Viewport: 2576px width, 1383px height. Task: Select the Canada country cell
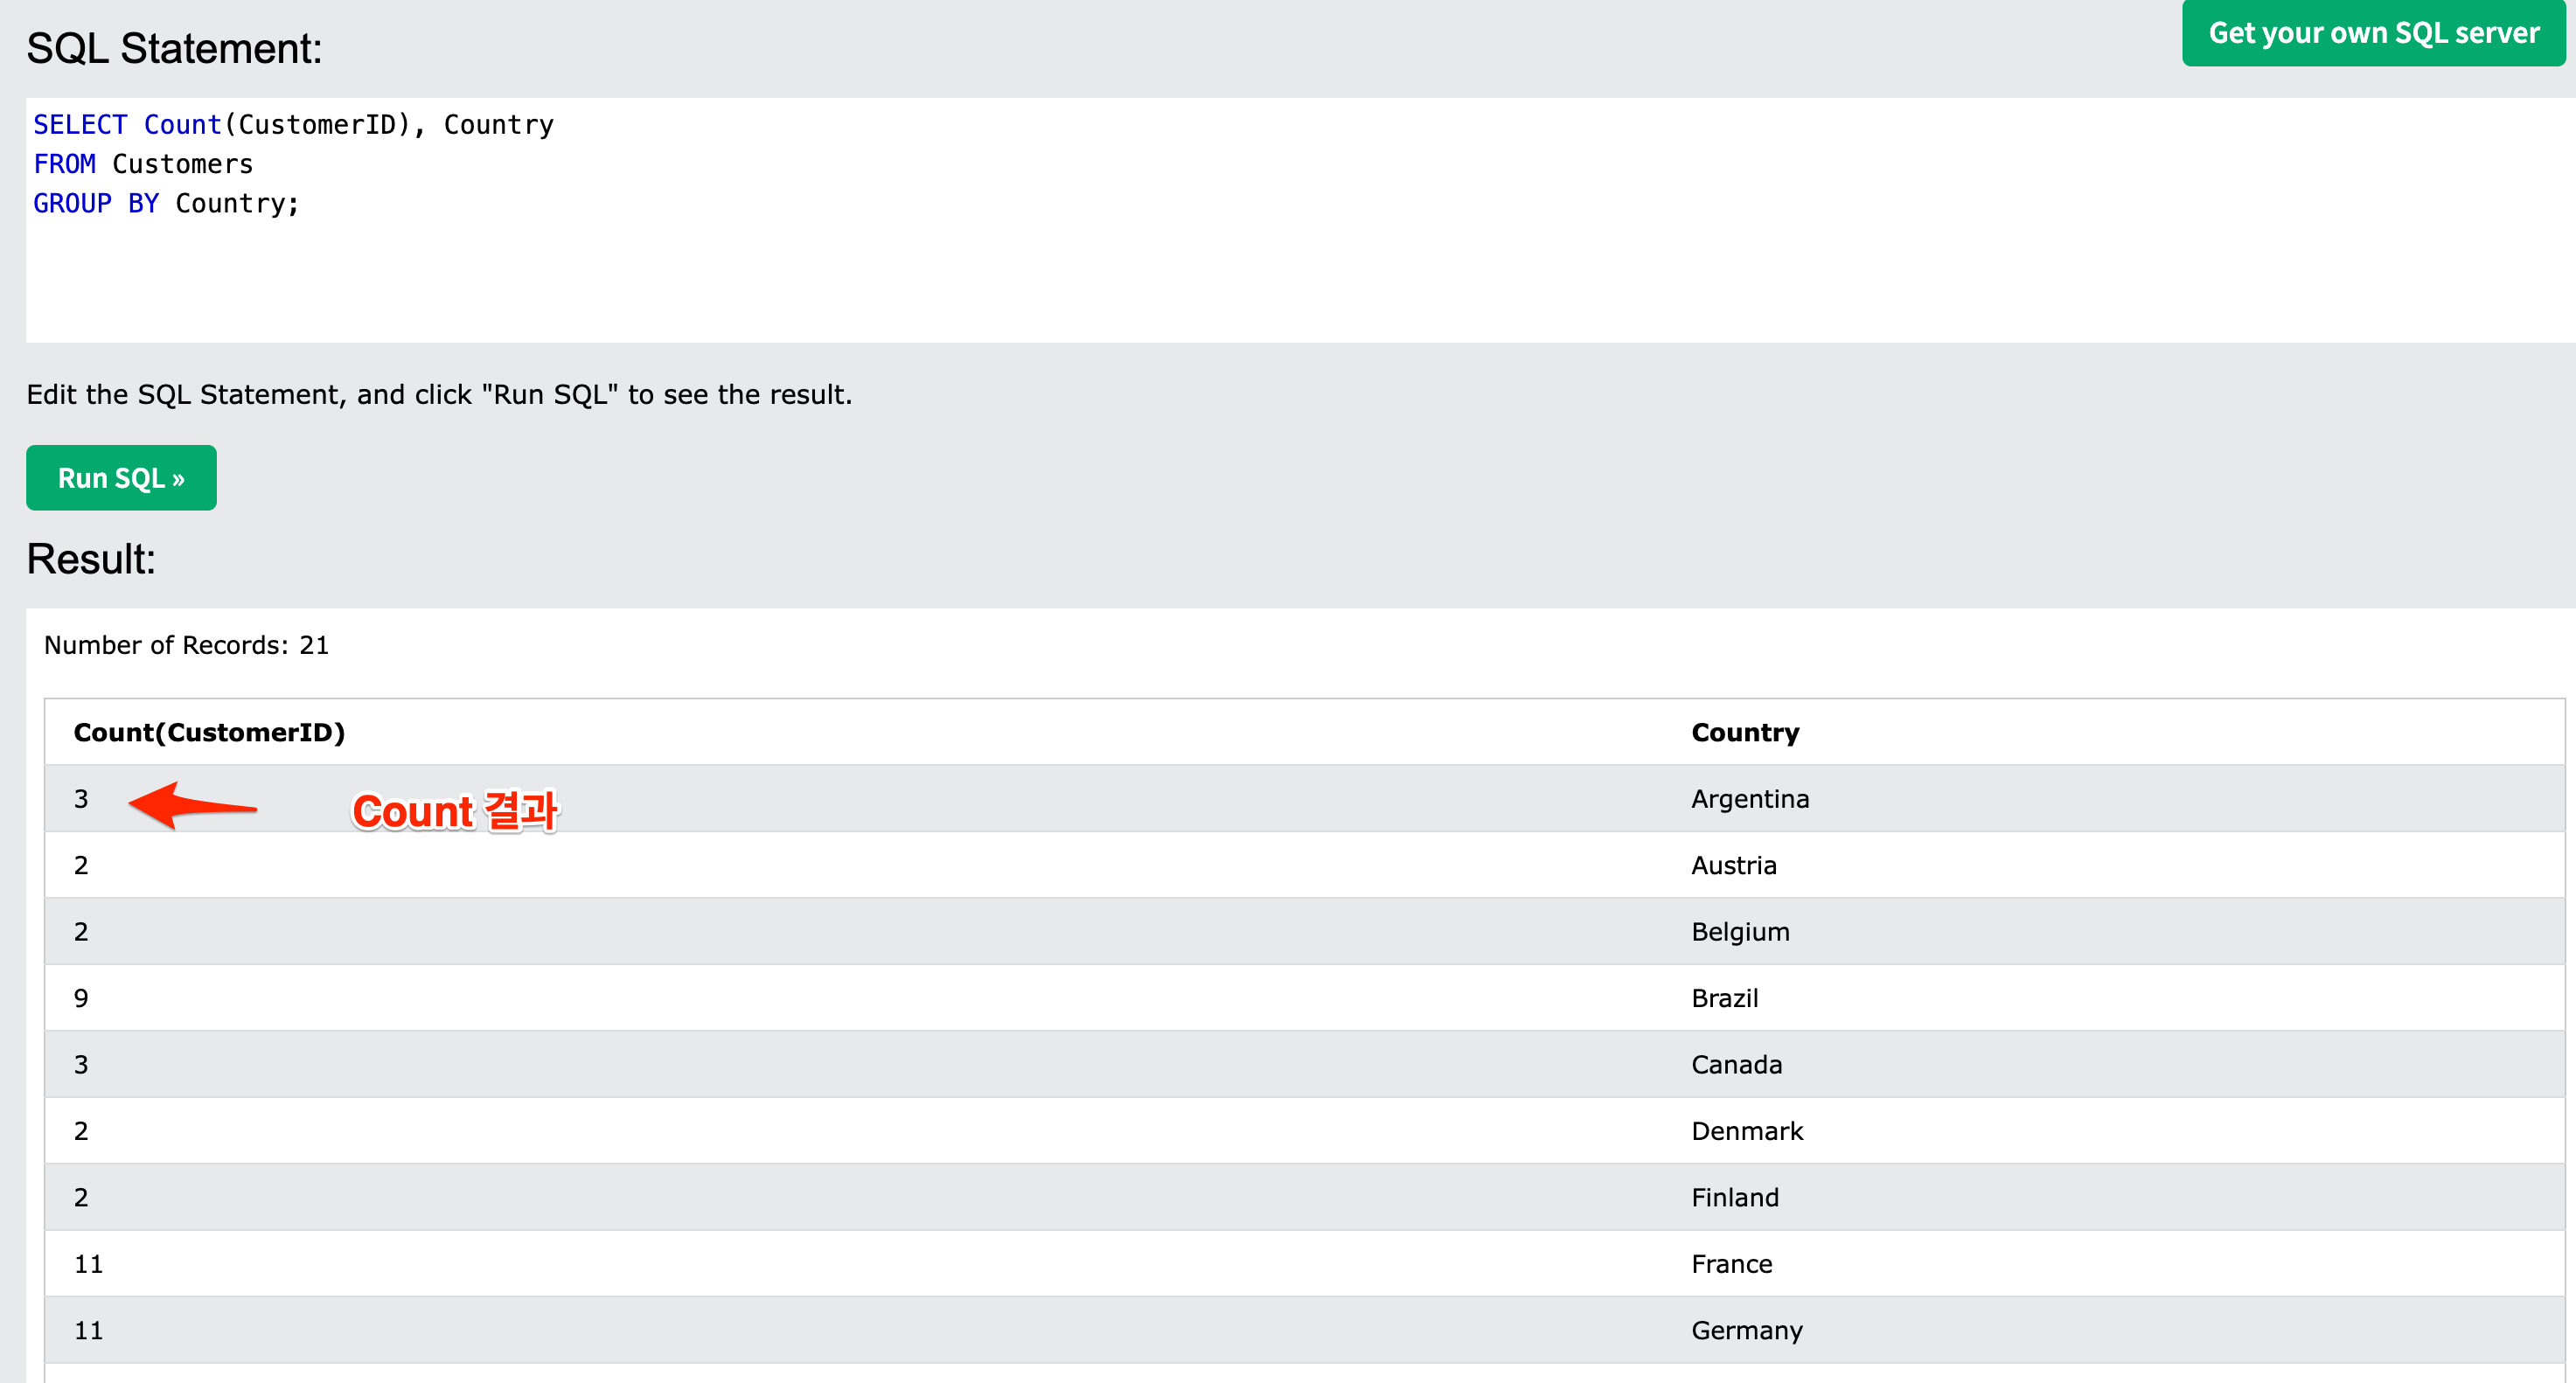[1736, 1065]
